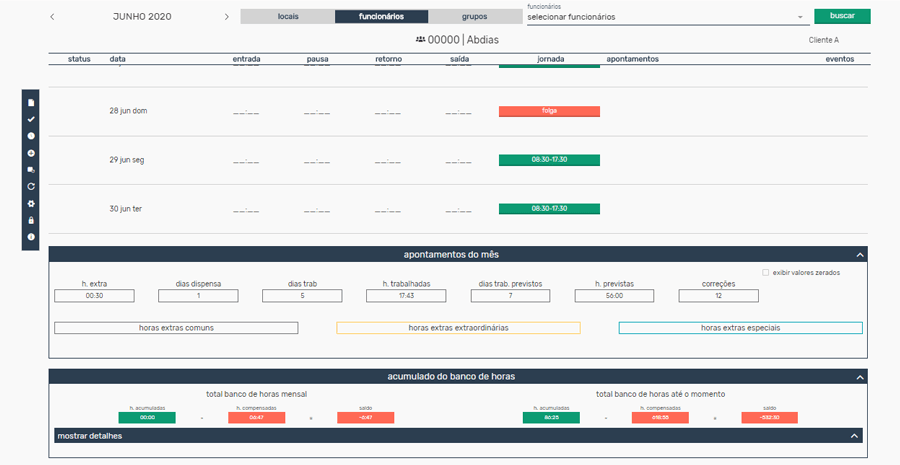Click the total banco de horas mensal heading

pos(257,394)
